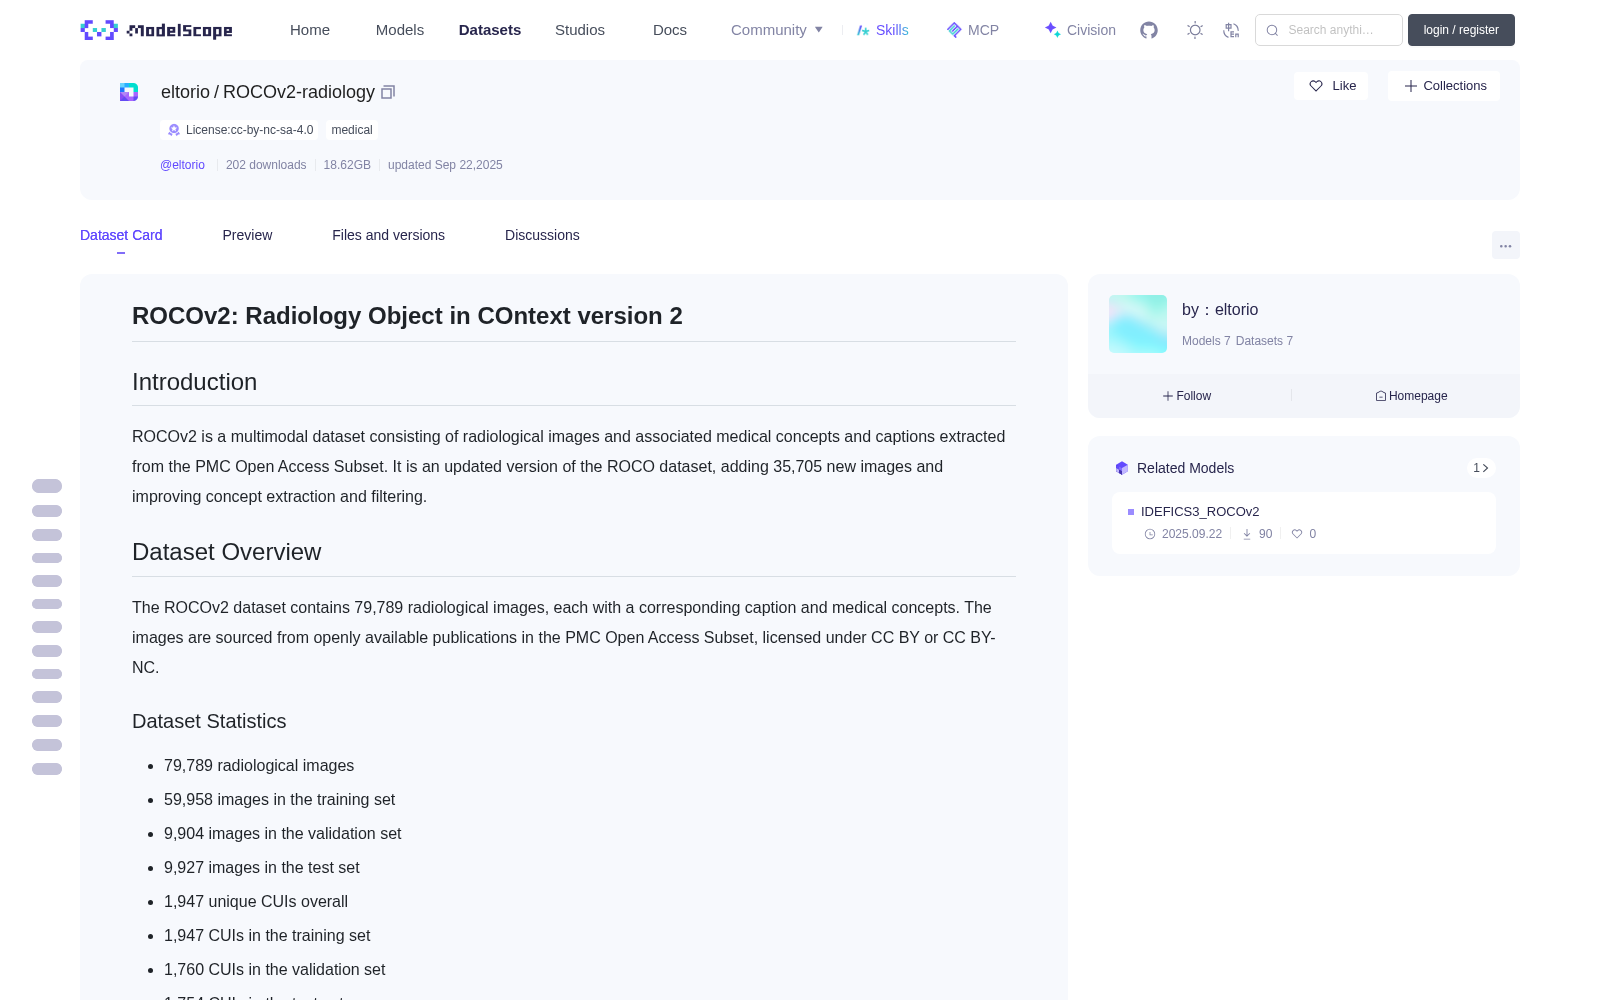Click the medical tag
1600x1000 pixels.
(x=352, y=130)
